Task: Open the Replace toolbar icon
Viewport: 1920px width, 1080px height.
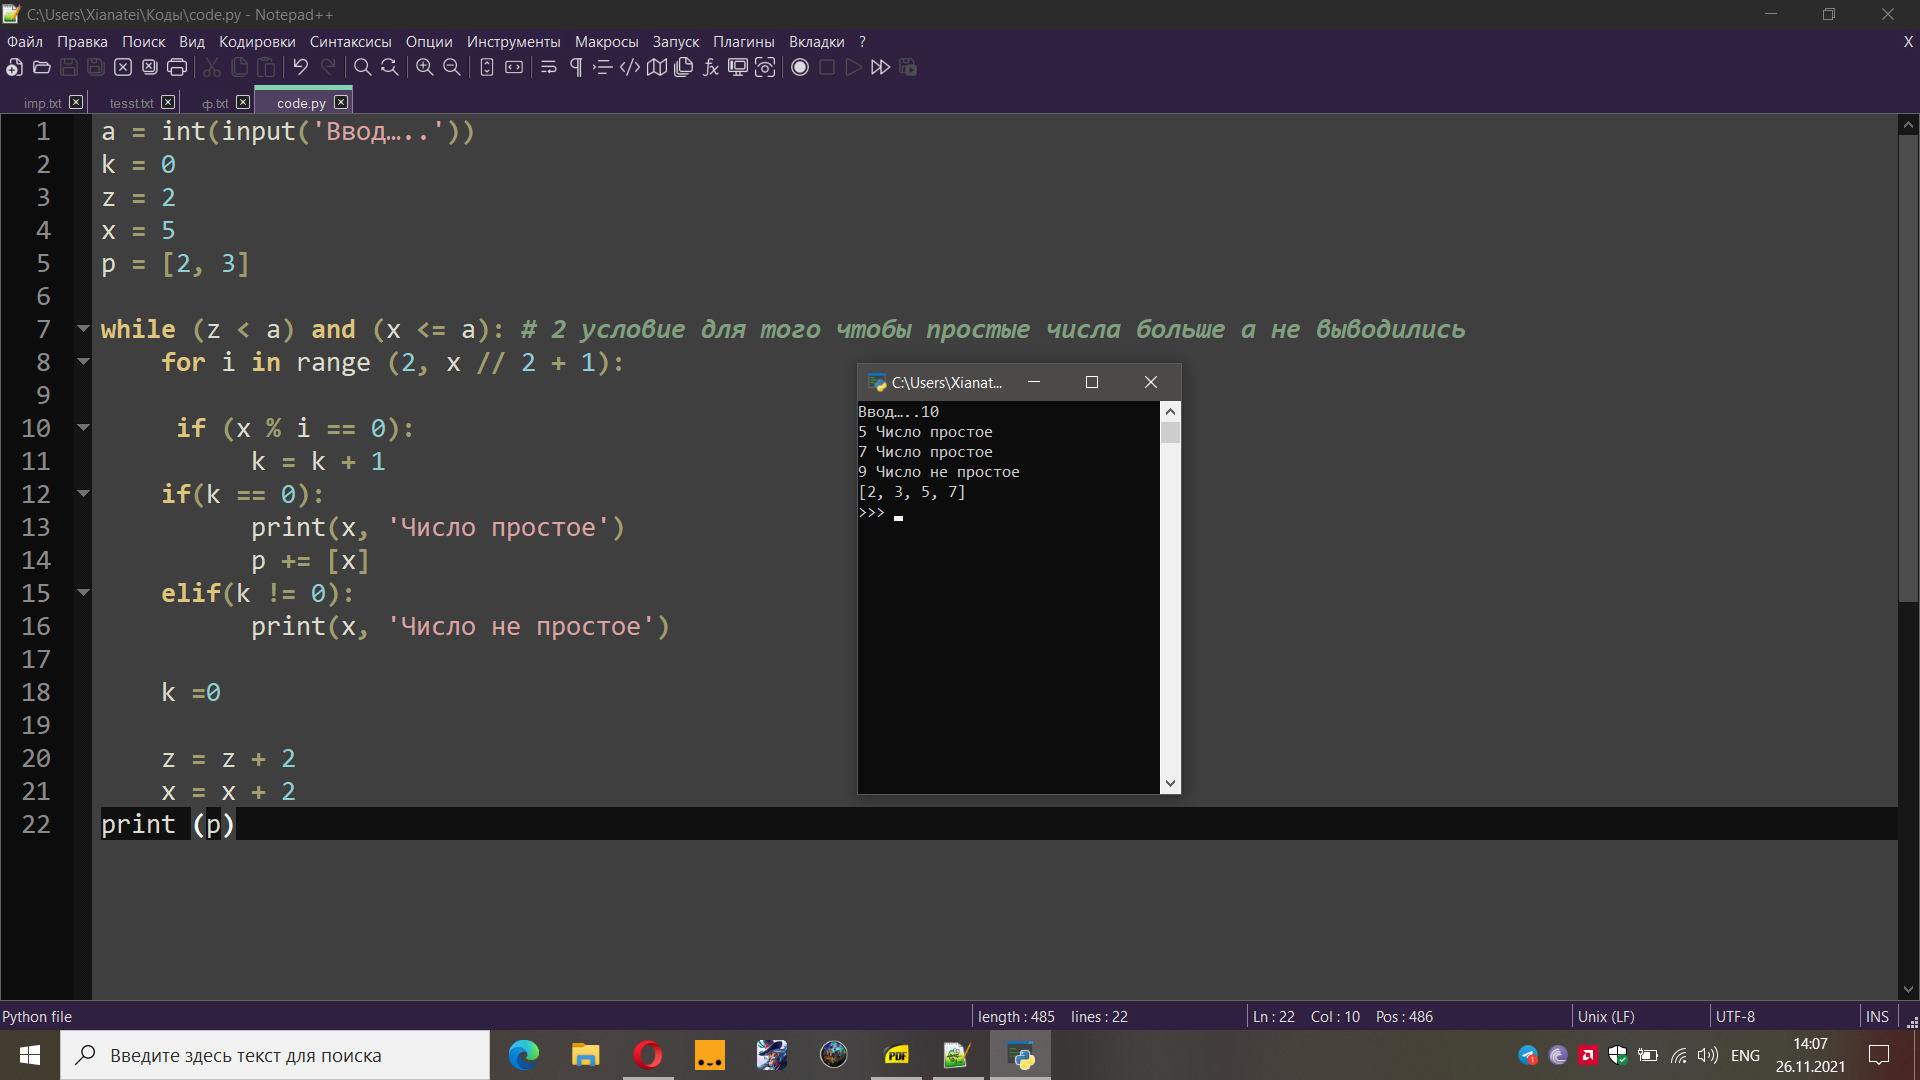Action: click(x=389, y=67)
